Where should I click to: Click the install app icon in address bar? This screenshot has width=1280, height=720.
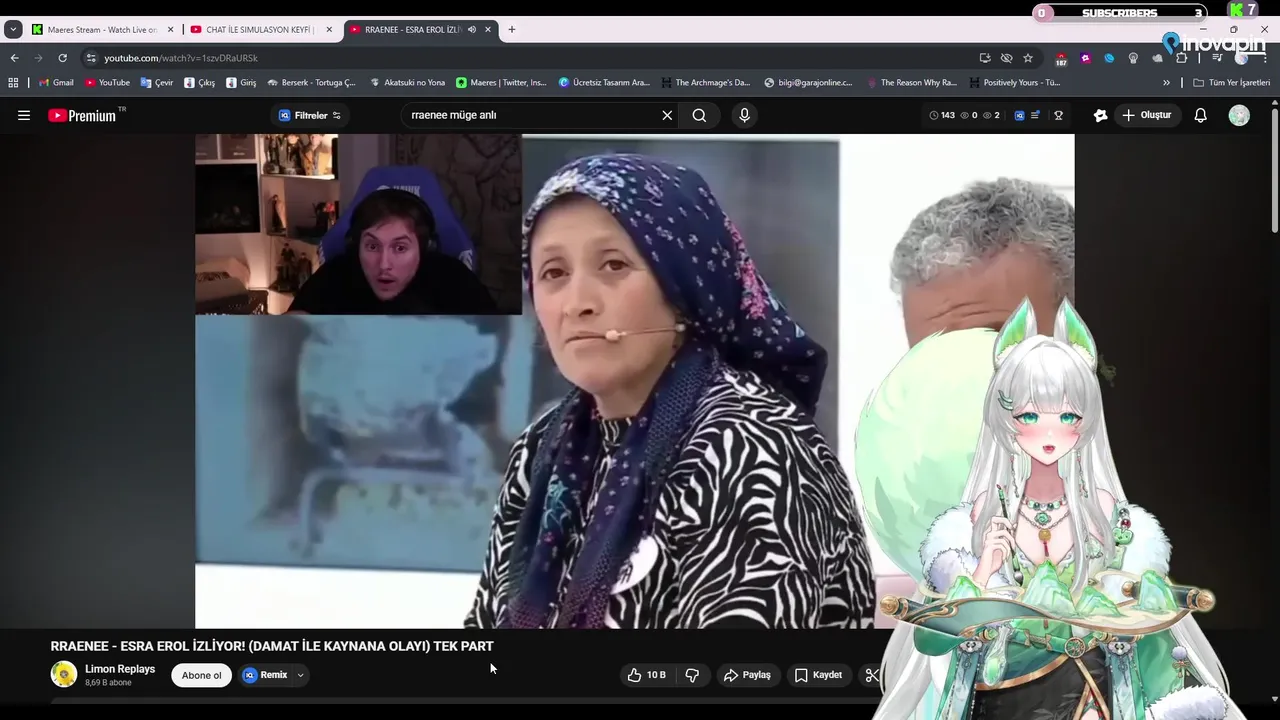click(x=985, y=58)
